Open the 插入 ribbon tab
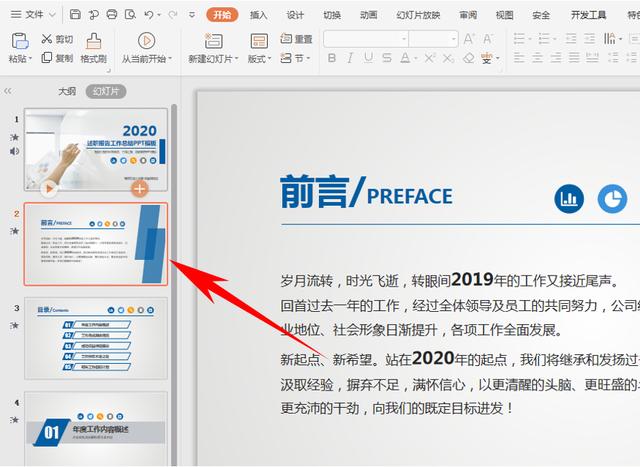This screenshot has width=640, height=467. click(x=258, y=15)
